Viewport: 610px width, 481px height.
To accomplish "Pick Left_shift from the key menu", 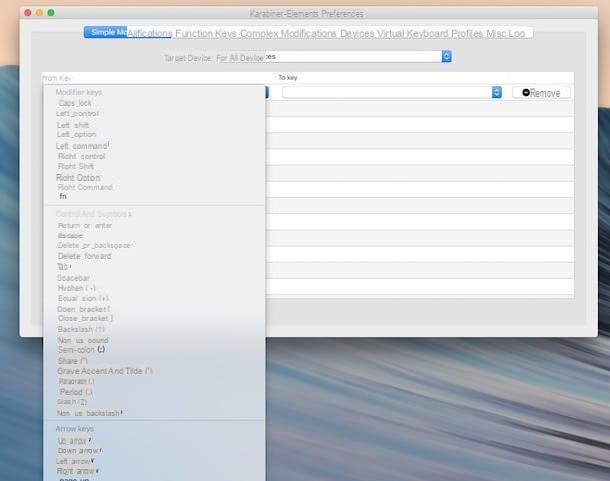I will pyautogui.click(x=73, y=125).
